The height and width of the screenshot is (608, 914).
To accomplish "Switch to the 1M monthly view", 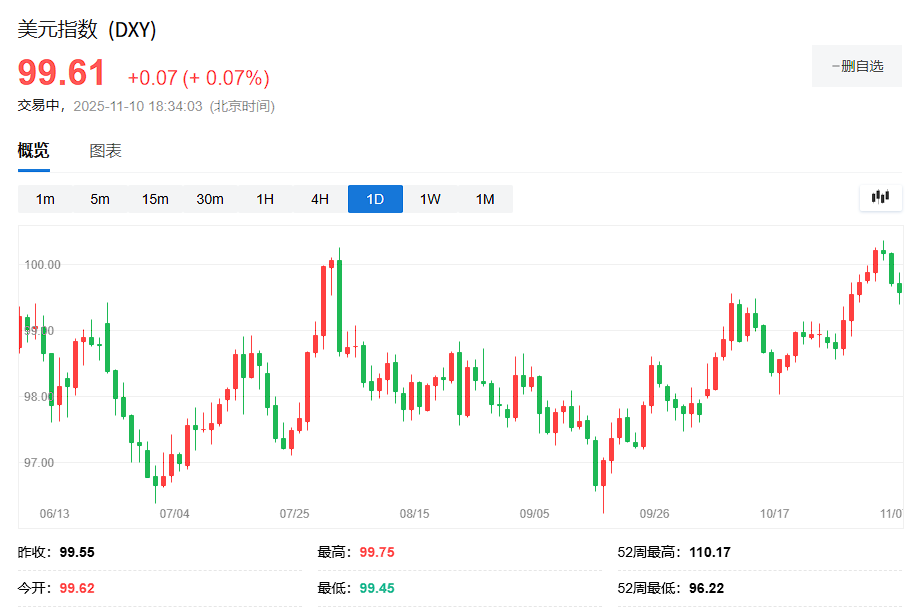I will tap(485, 199).
